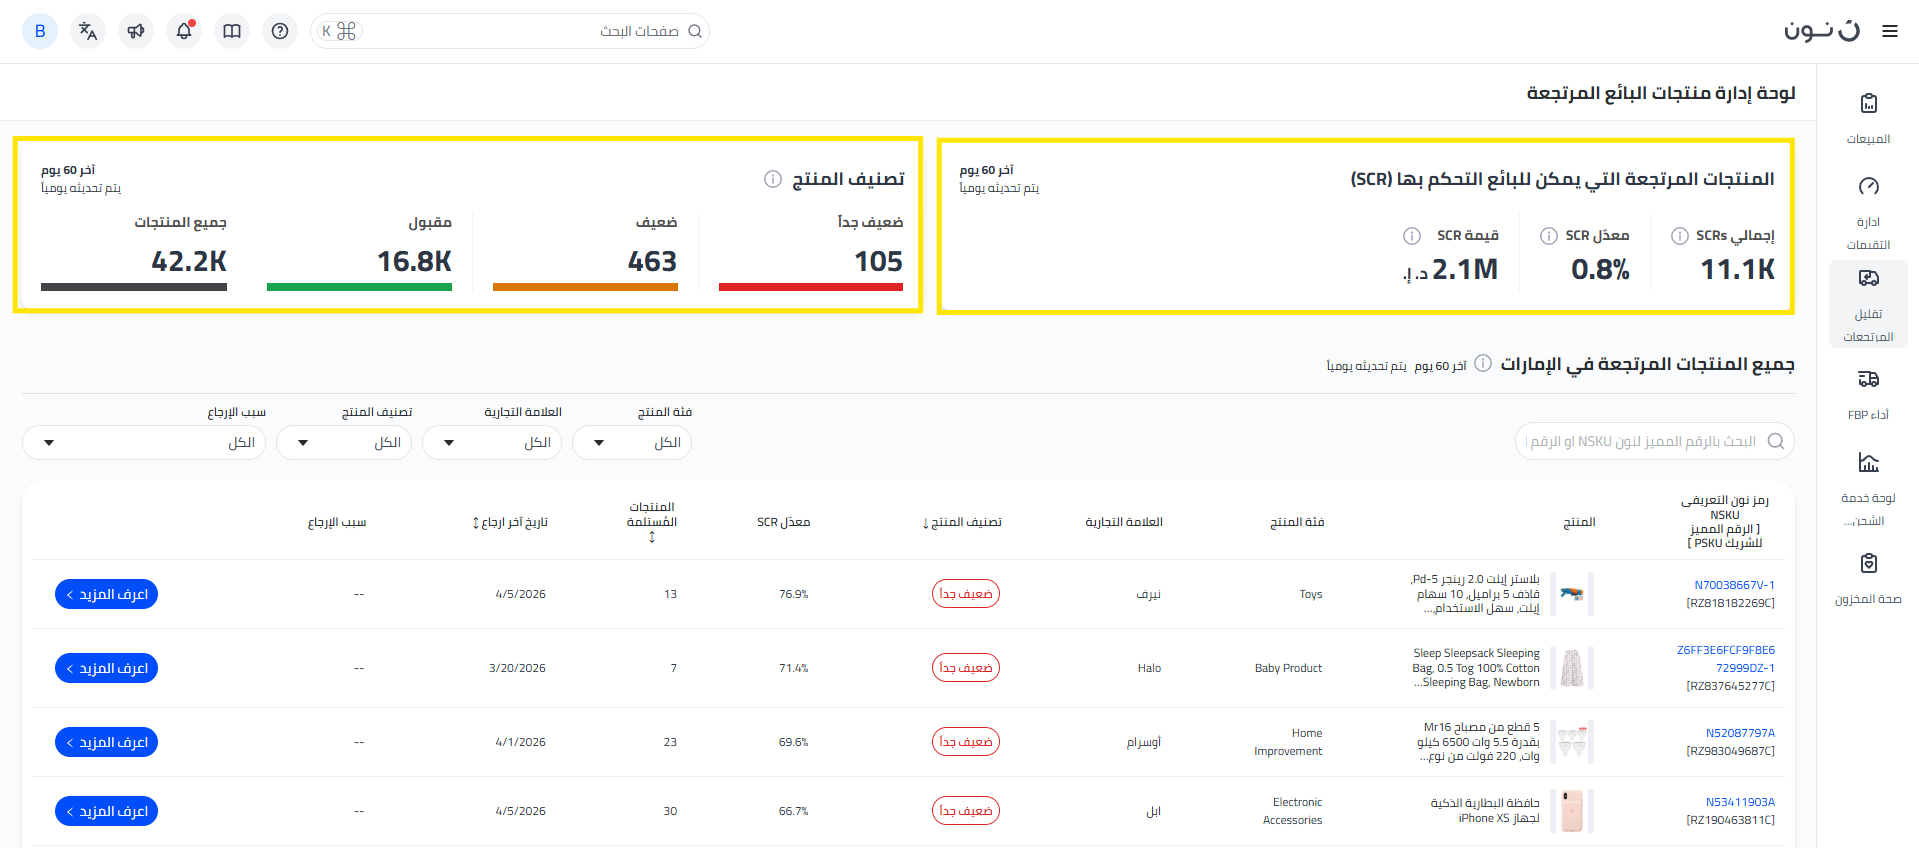Screen dimensions: 1919x848
Task: Expand the العلامة التجارية filter dropdown
Action: (x=491, y=443)
